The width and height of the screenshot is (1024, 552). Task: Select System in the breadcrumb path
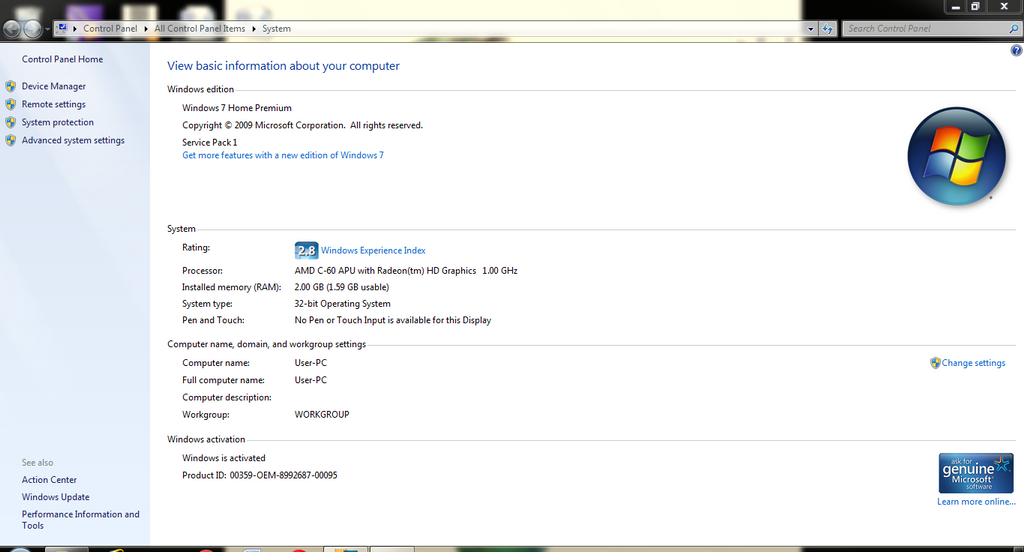[276, 29]
